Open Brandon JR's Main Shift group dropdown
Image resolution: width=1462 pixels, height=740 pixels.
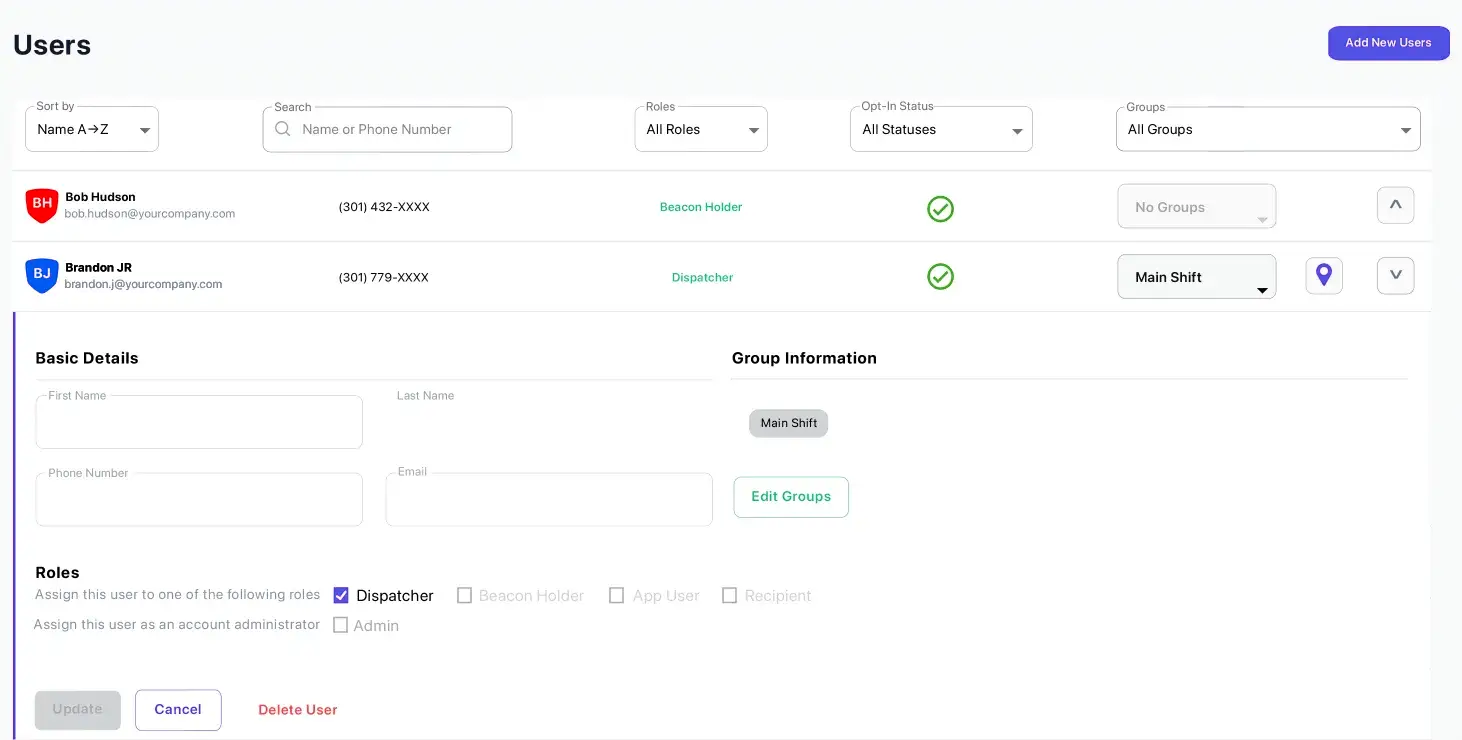point(1196,277)
